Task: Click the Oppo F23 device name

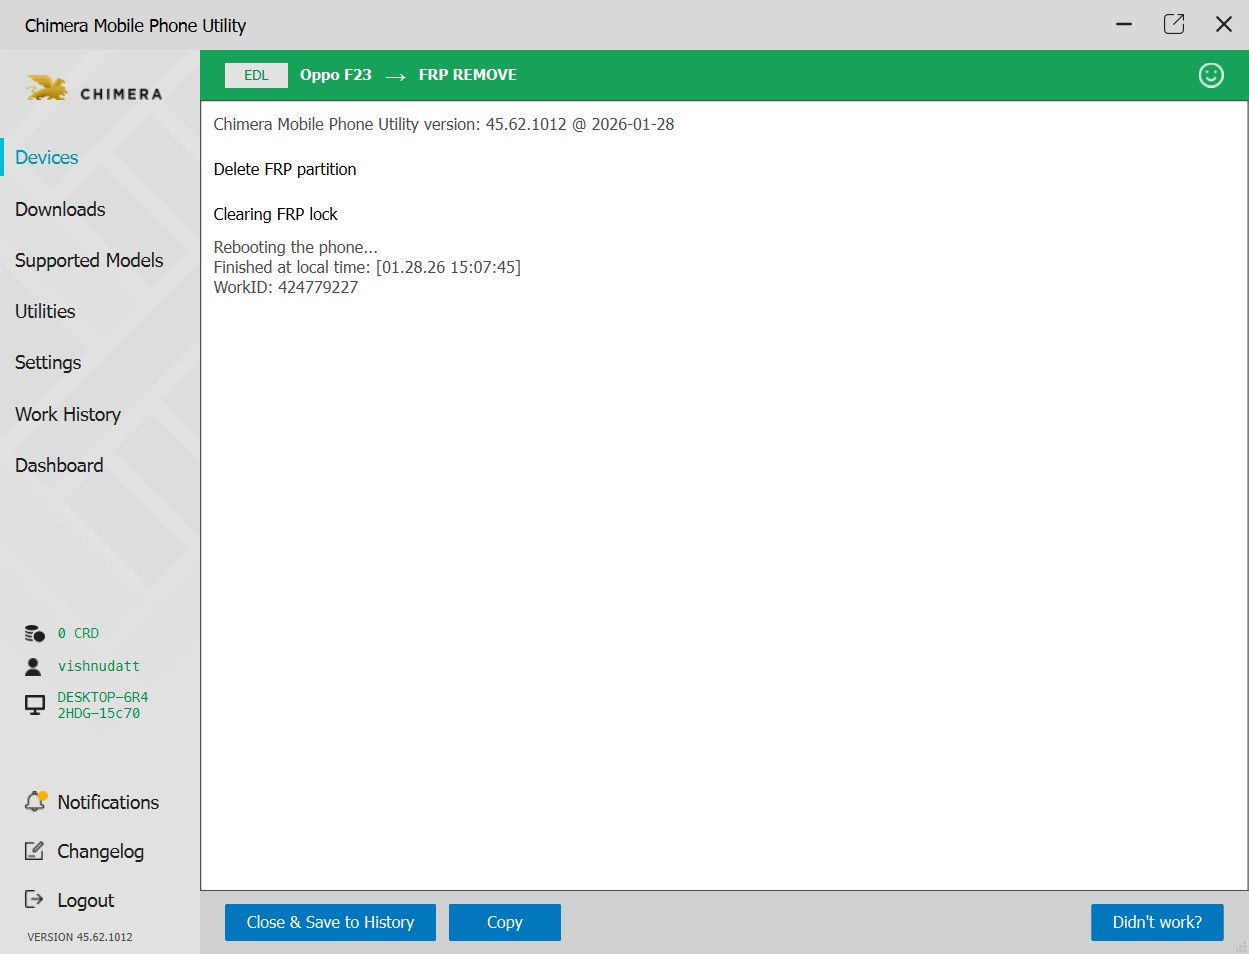Action: (x=336, y=75)
